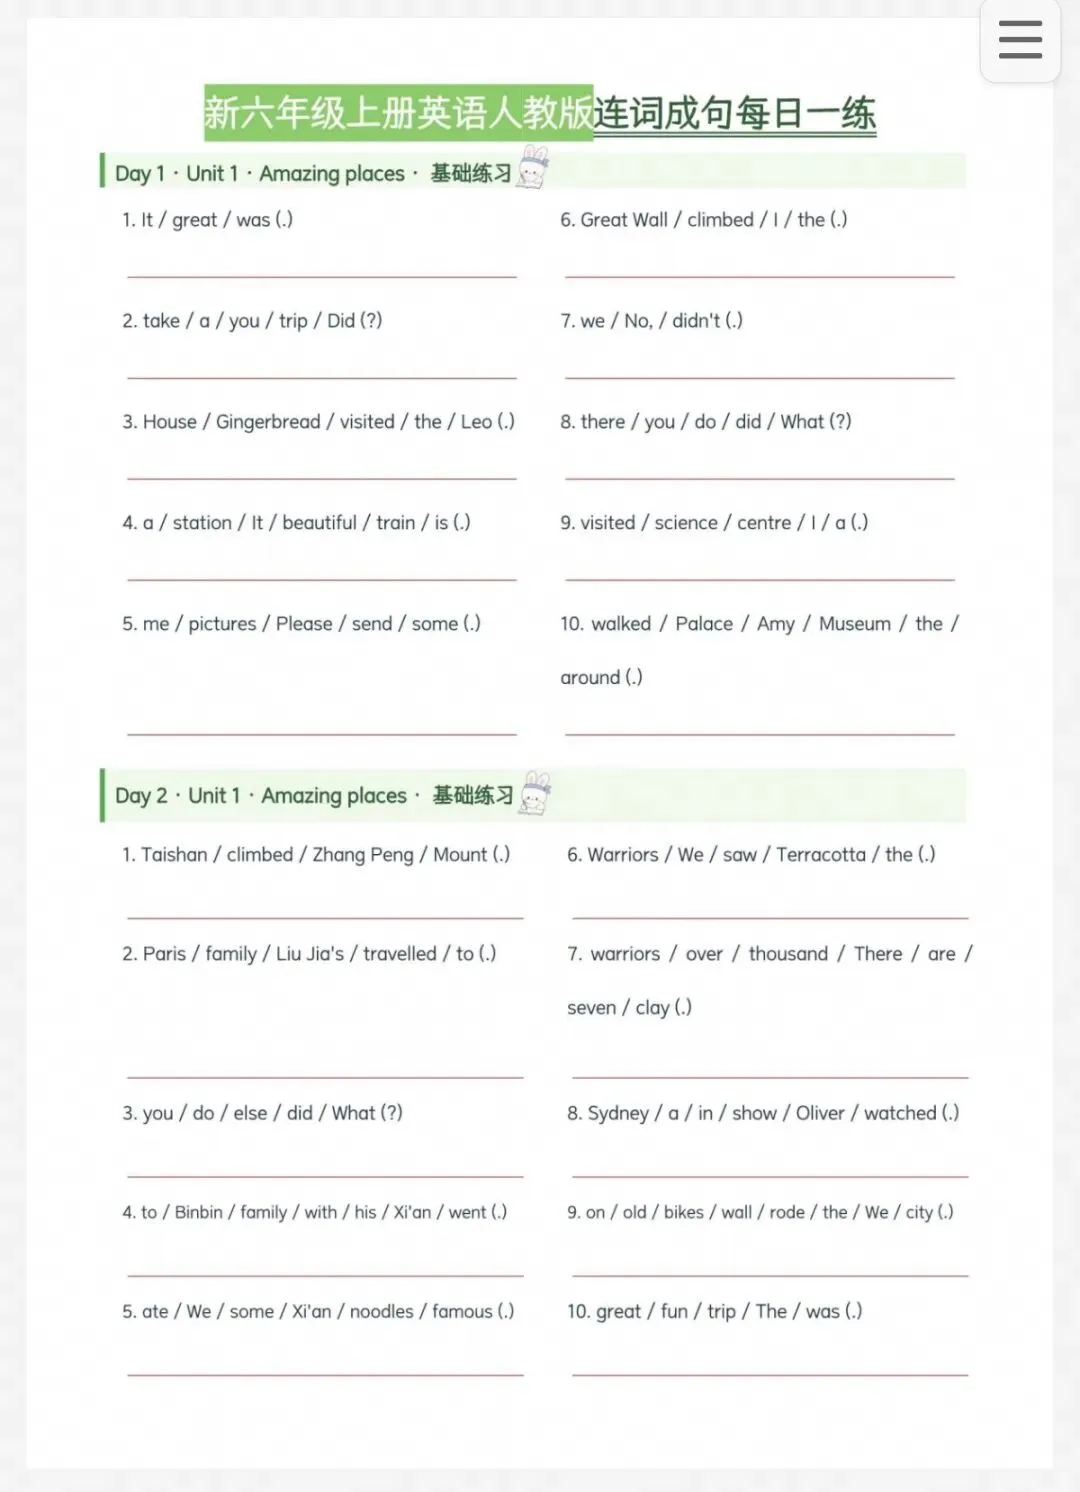Image resolution: width=1080 pixels, height=1492 pixels.
Task: Select the green highlighted title text
Action: (x=398, y=112)
